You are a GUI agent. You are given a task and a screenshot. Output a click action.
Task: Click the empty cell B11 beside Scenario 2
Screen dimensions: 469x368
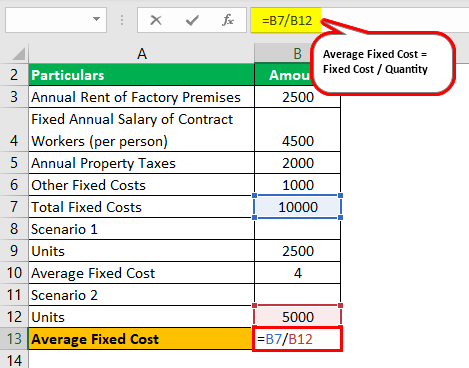pos(297,295)
